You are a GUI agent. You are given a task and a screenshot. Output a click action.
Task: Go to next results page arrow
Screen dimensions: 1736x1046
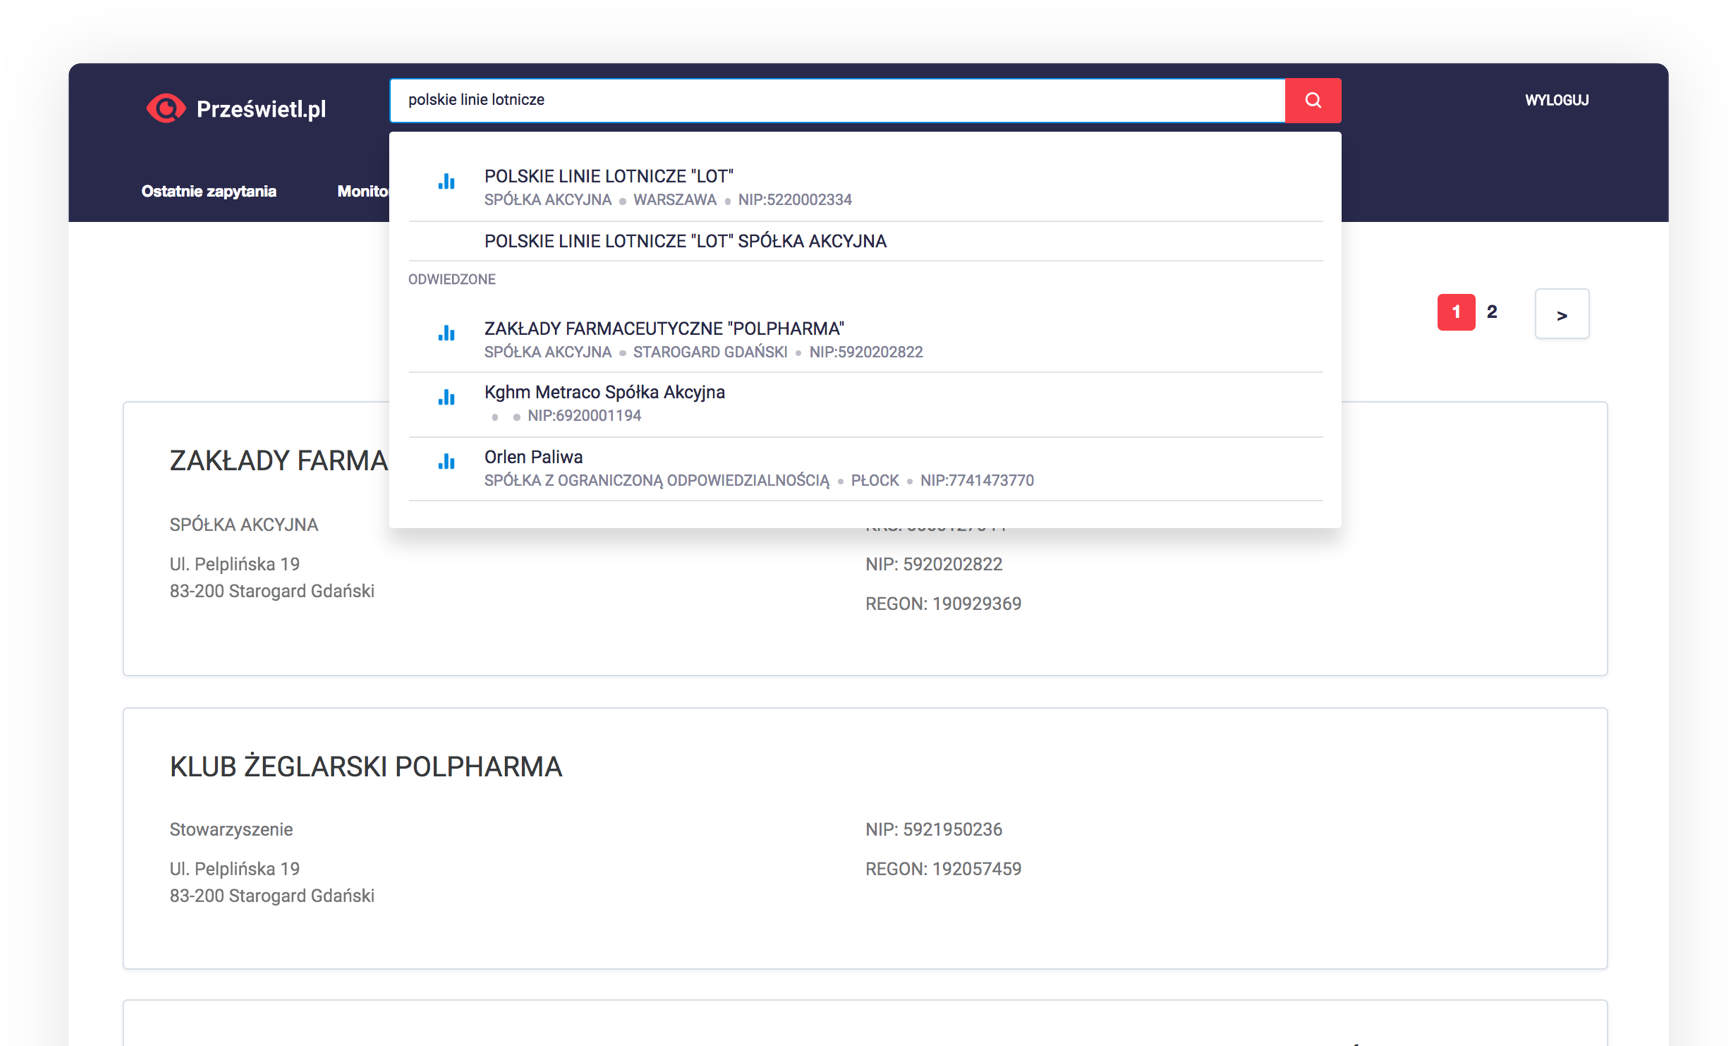click(x=1561, y=314)
